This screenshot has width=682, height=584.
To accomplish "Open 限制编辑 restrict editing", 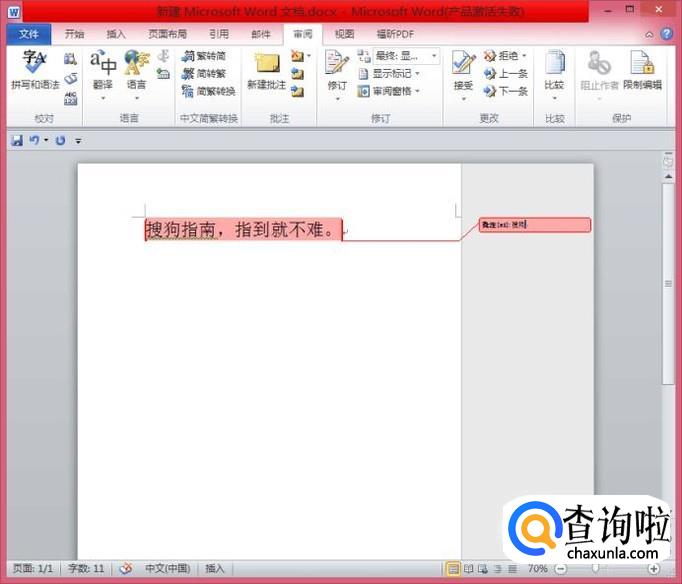I will [642, 70].
